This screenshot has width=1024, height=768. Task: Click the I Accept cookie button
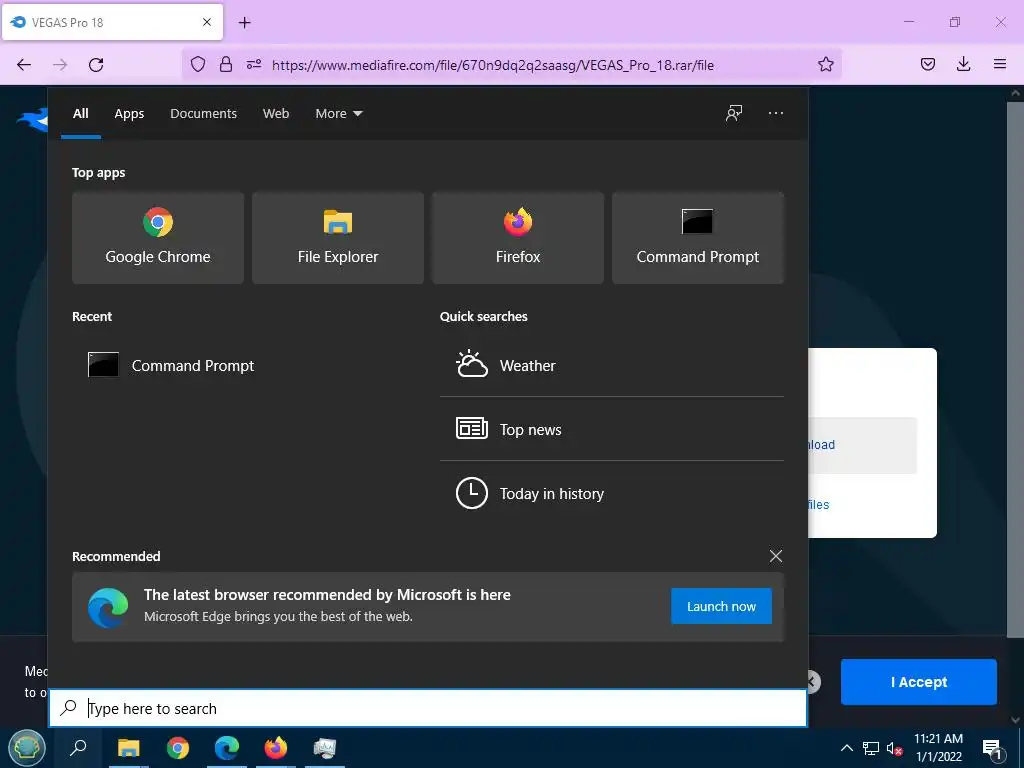click(918, 681)
